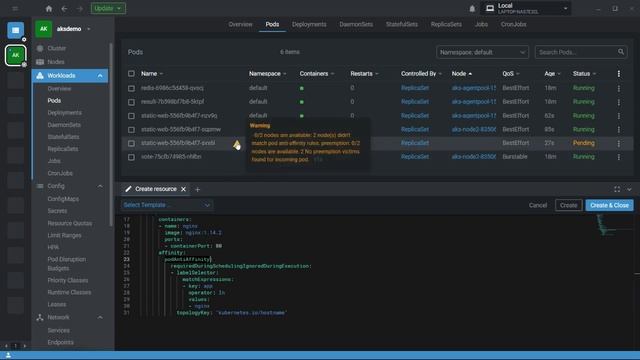Click the Cluster helm icon in sidebar

(40, 48)
